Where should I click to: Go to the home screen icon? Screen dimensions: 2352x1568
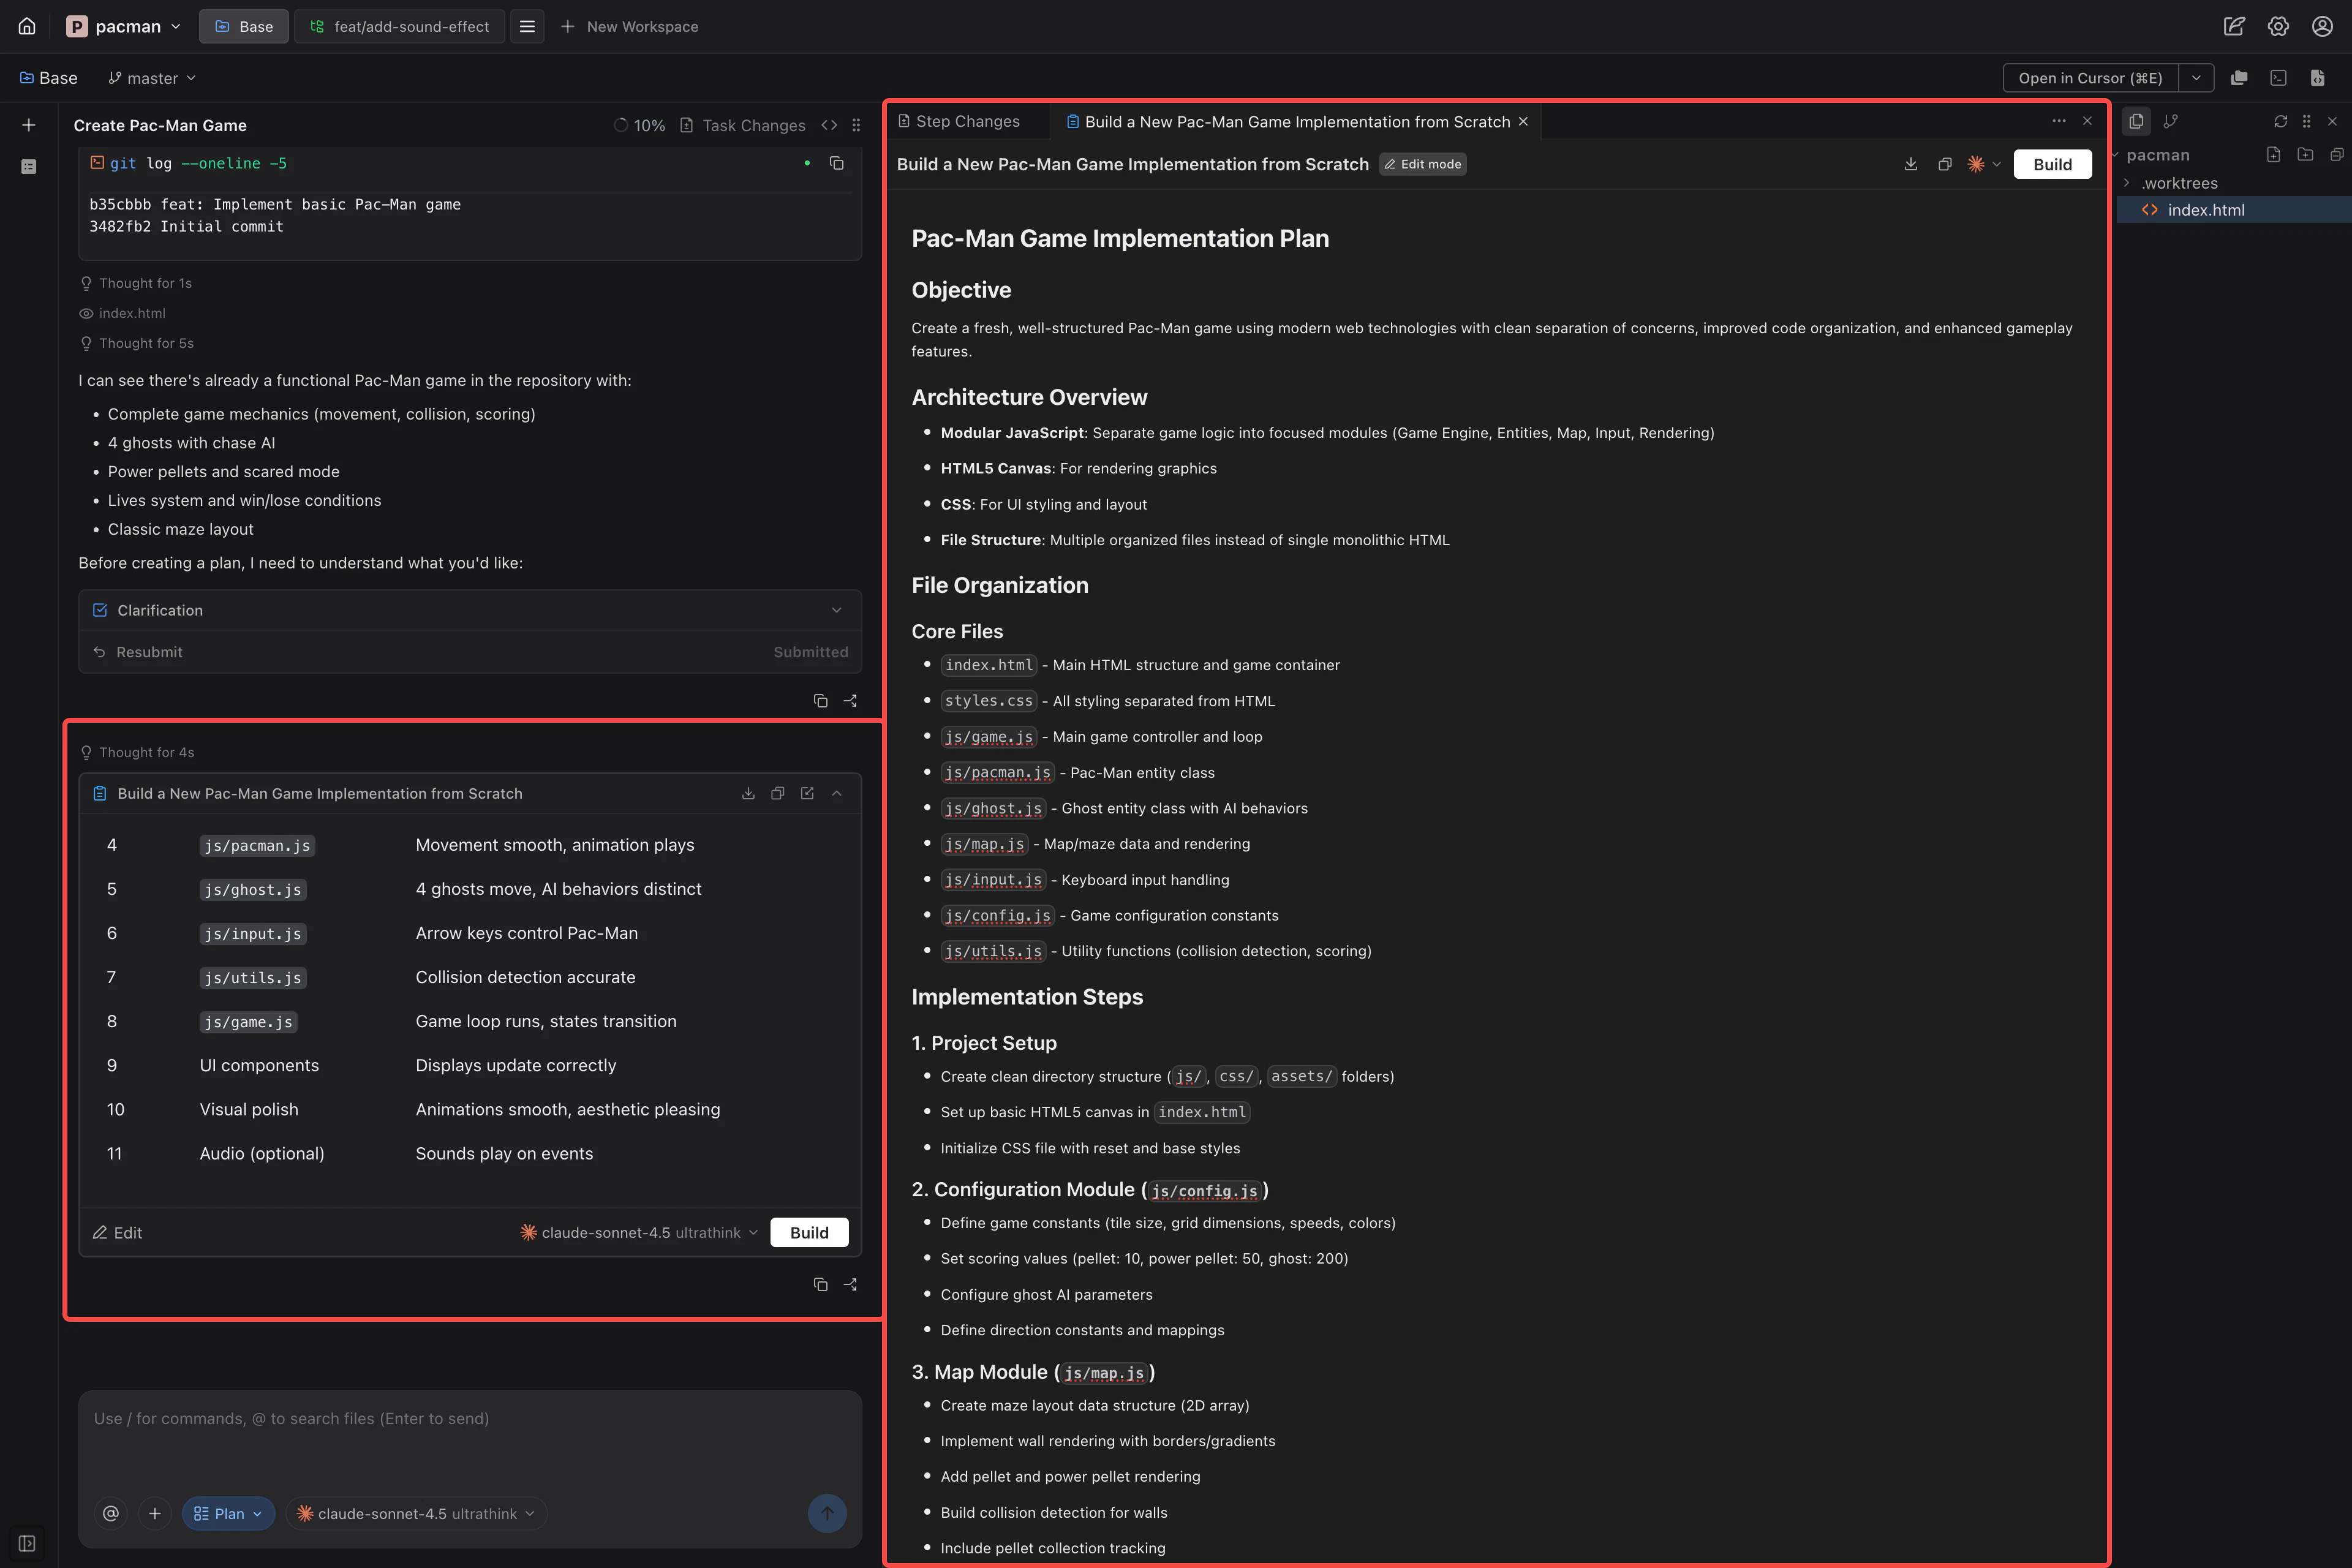(x=27, y=26)
